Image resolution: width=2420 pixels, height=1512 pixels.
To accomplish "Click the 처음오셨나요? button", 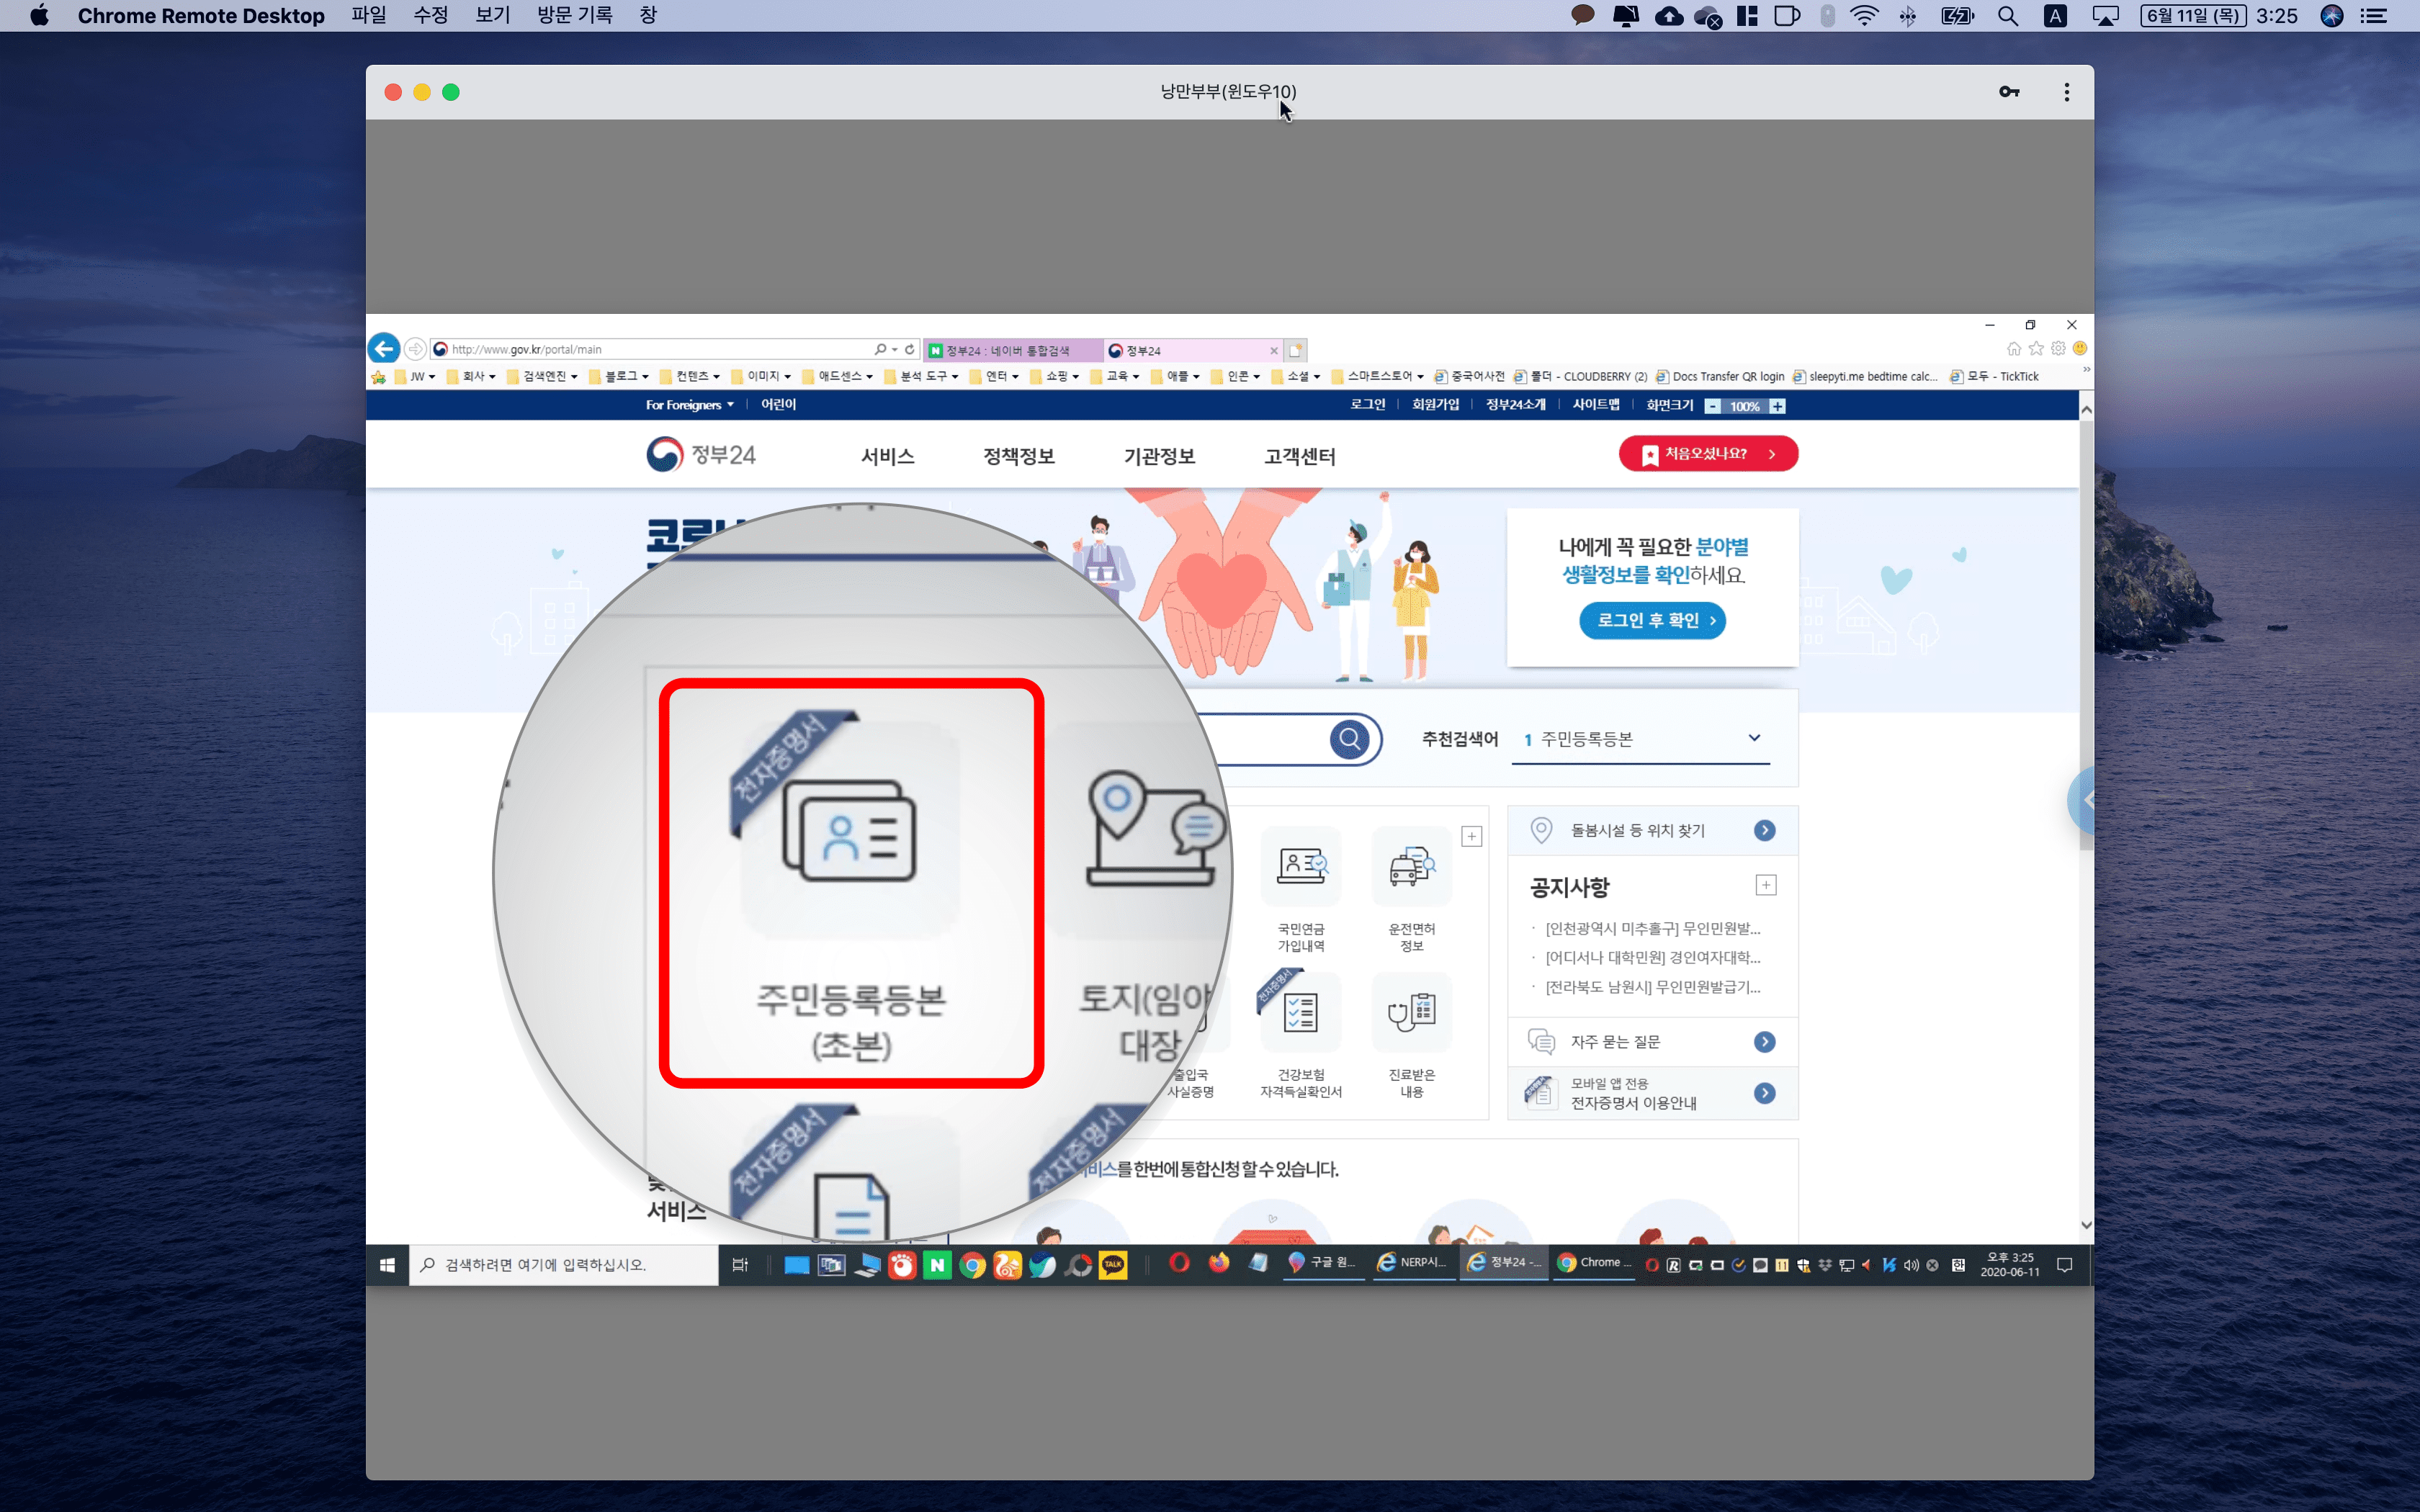I will click(1707, 454).
